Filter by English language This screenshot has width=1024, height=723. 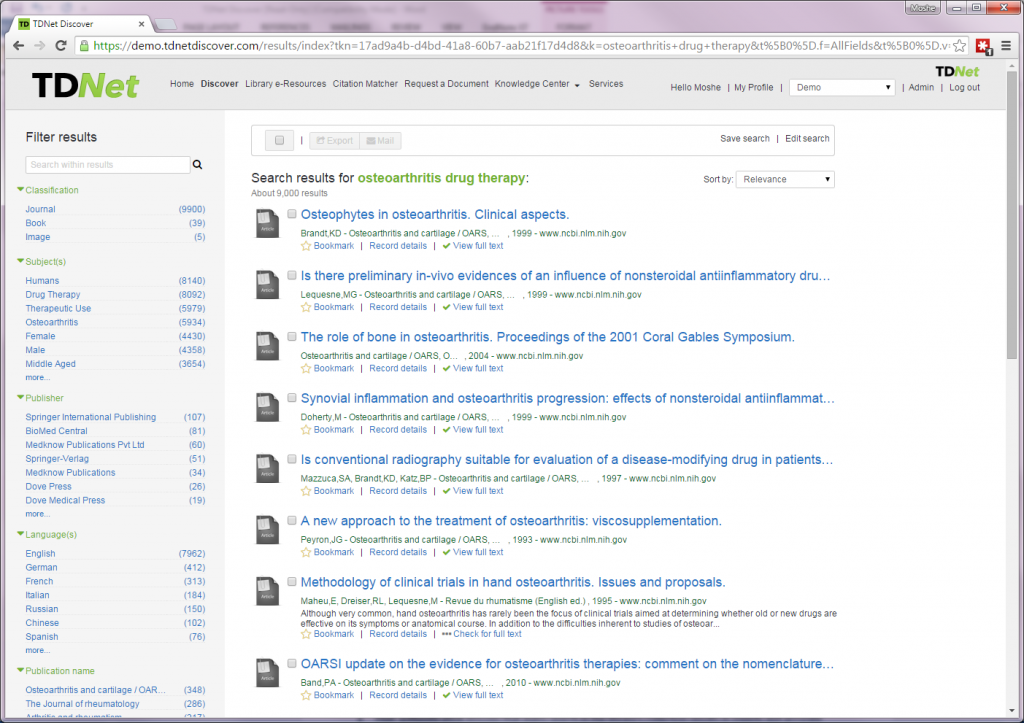pyautogui.click(x=40, y=554)
